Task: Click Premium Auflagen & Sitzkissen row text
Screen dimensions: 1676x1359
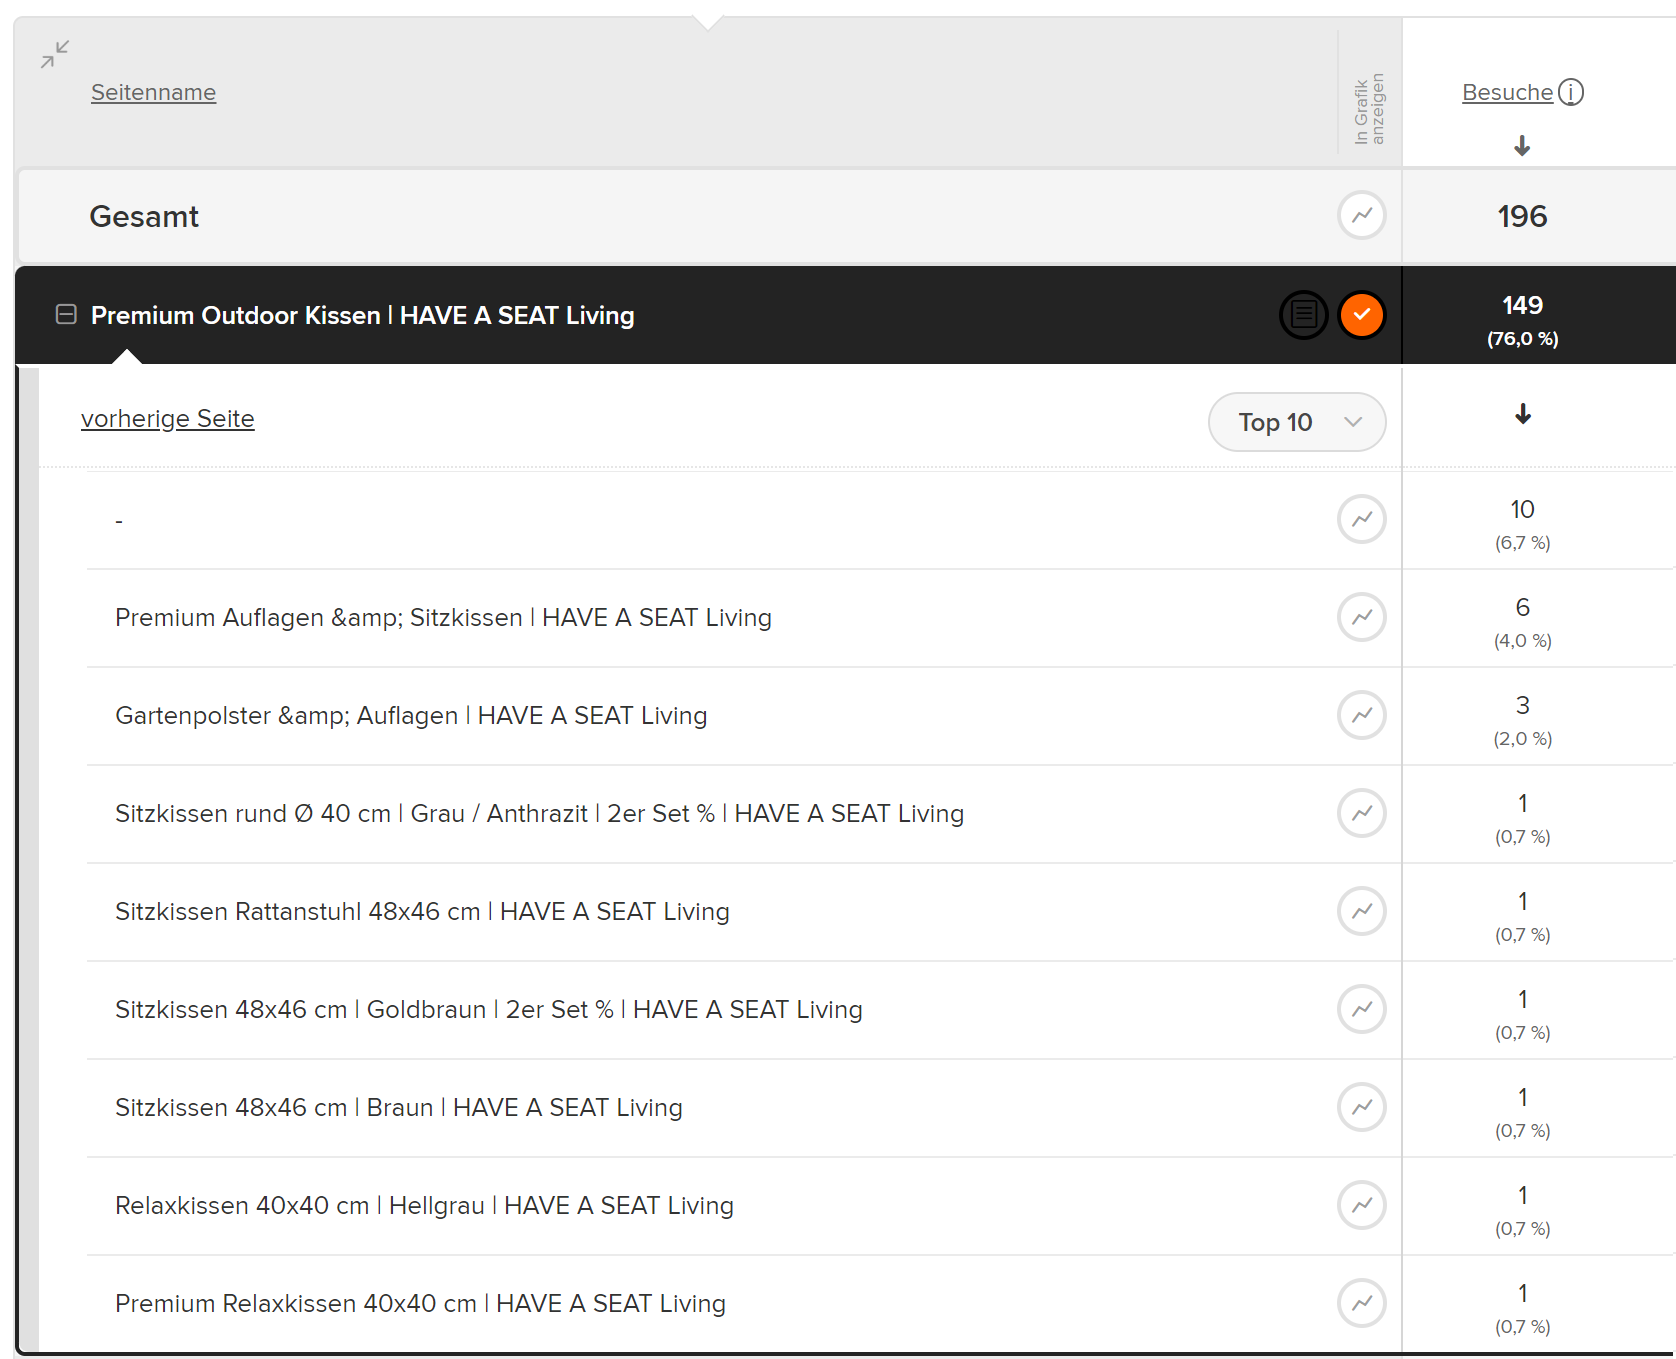Action: coord(443,617)
